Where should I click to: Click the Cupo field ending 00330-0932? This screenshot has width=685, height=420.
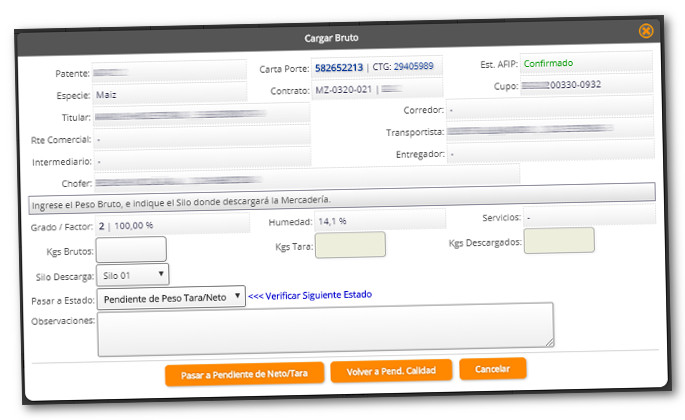584,84
